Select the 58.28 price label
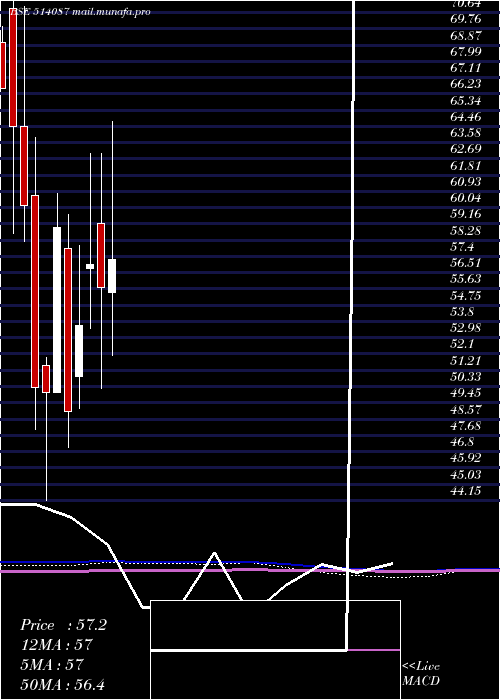Image resolution: width=500 pixels, height=700 pixels. (x=466, y=230)
